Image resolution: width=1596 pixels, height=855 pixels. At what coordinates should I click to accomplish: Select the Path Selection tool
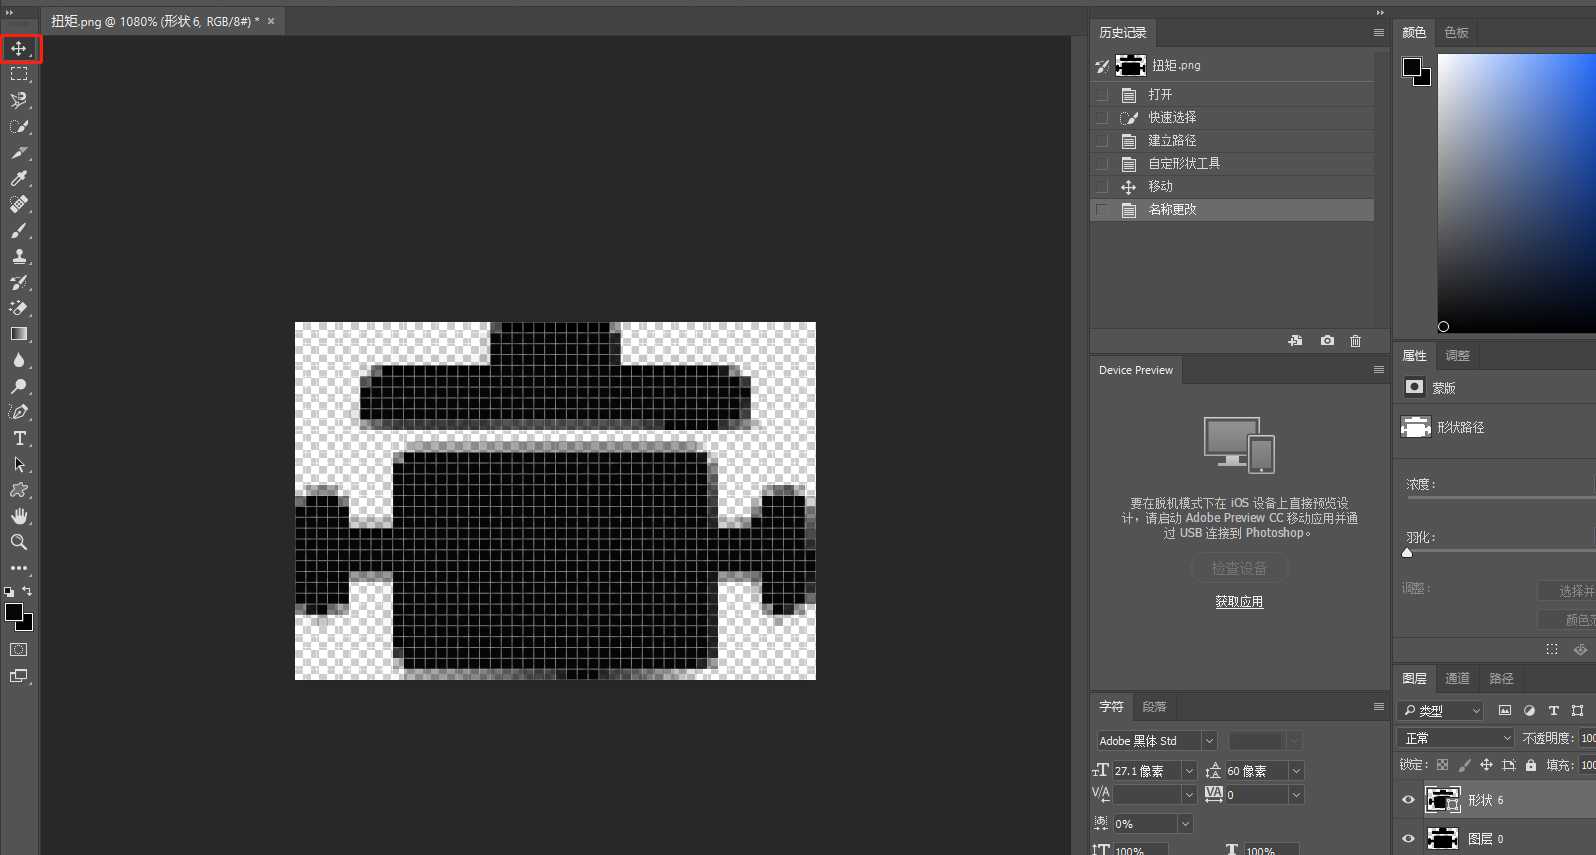tap(19, 464)
